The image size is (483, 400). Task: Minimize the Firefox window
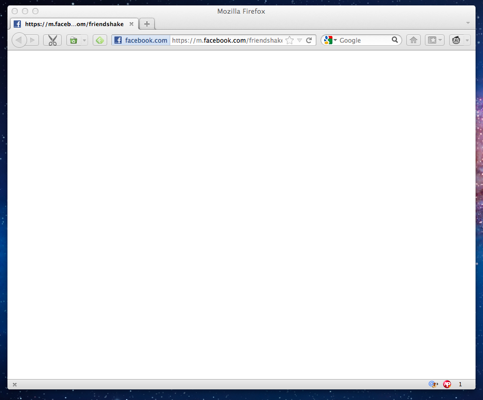[25, 11]
